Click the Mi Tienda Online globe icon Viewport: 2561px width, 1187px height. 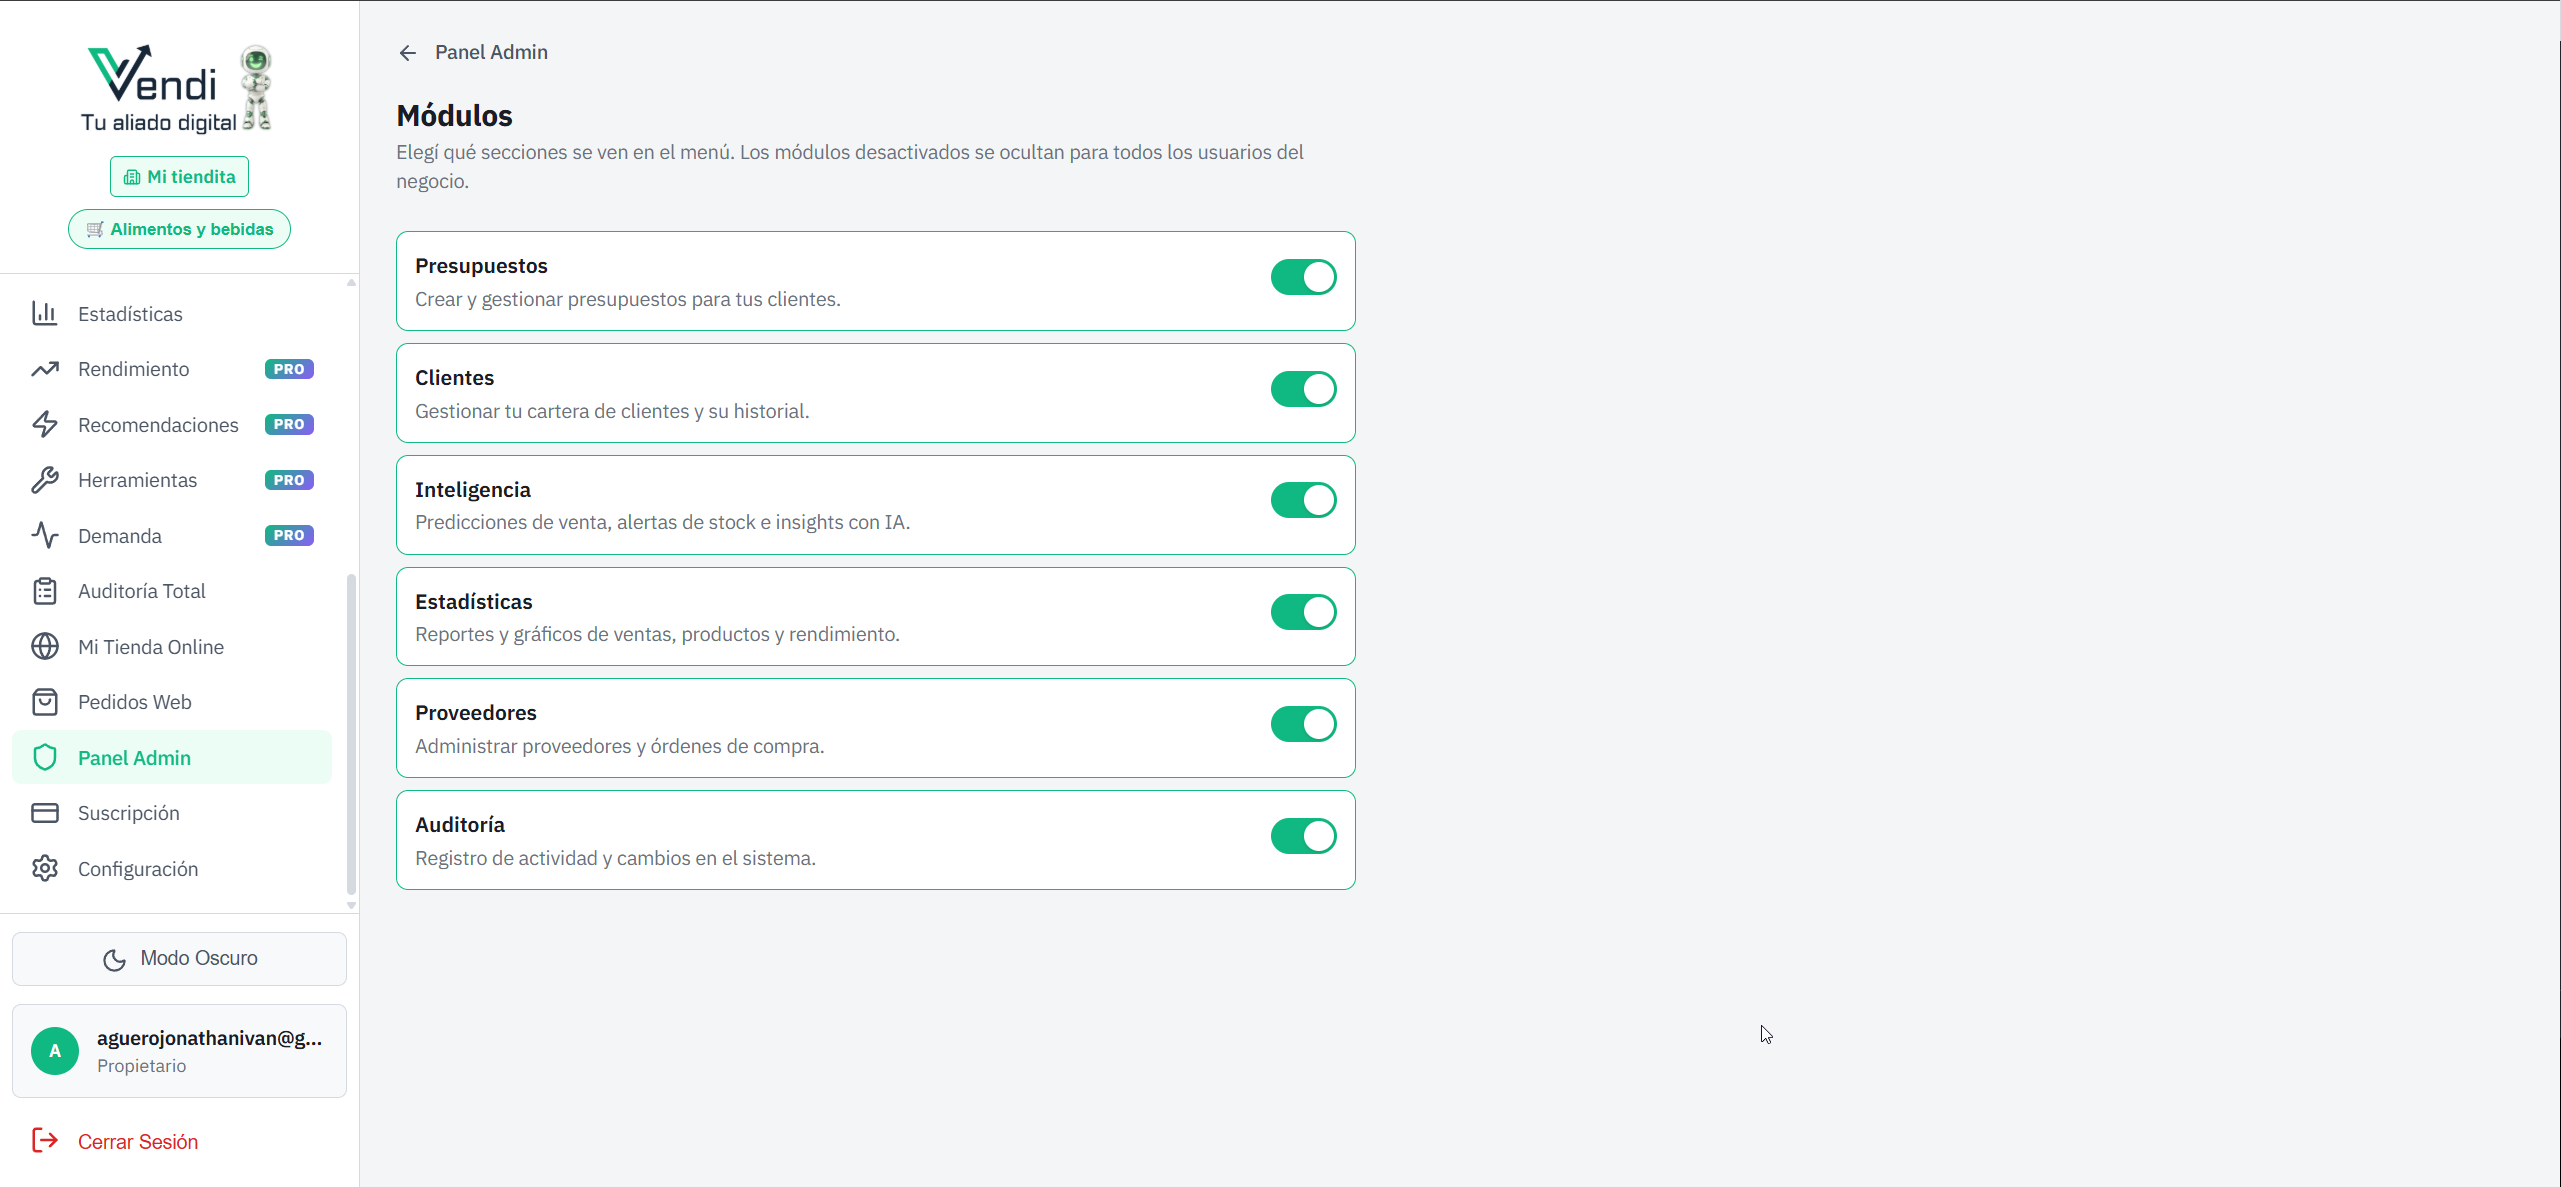click(x=46, y=646)
